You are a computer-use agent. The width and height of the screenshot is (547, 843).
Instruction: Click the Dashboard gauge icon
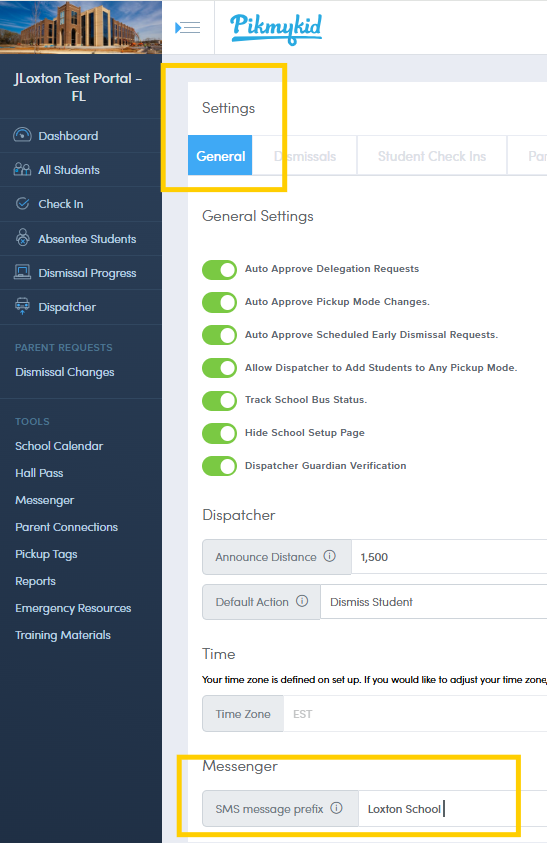22,135
